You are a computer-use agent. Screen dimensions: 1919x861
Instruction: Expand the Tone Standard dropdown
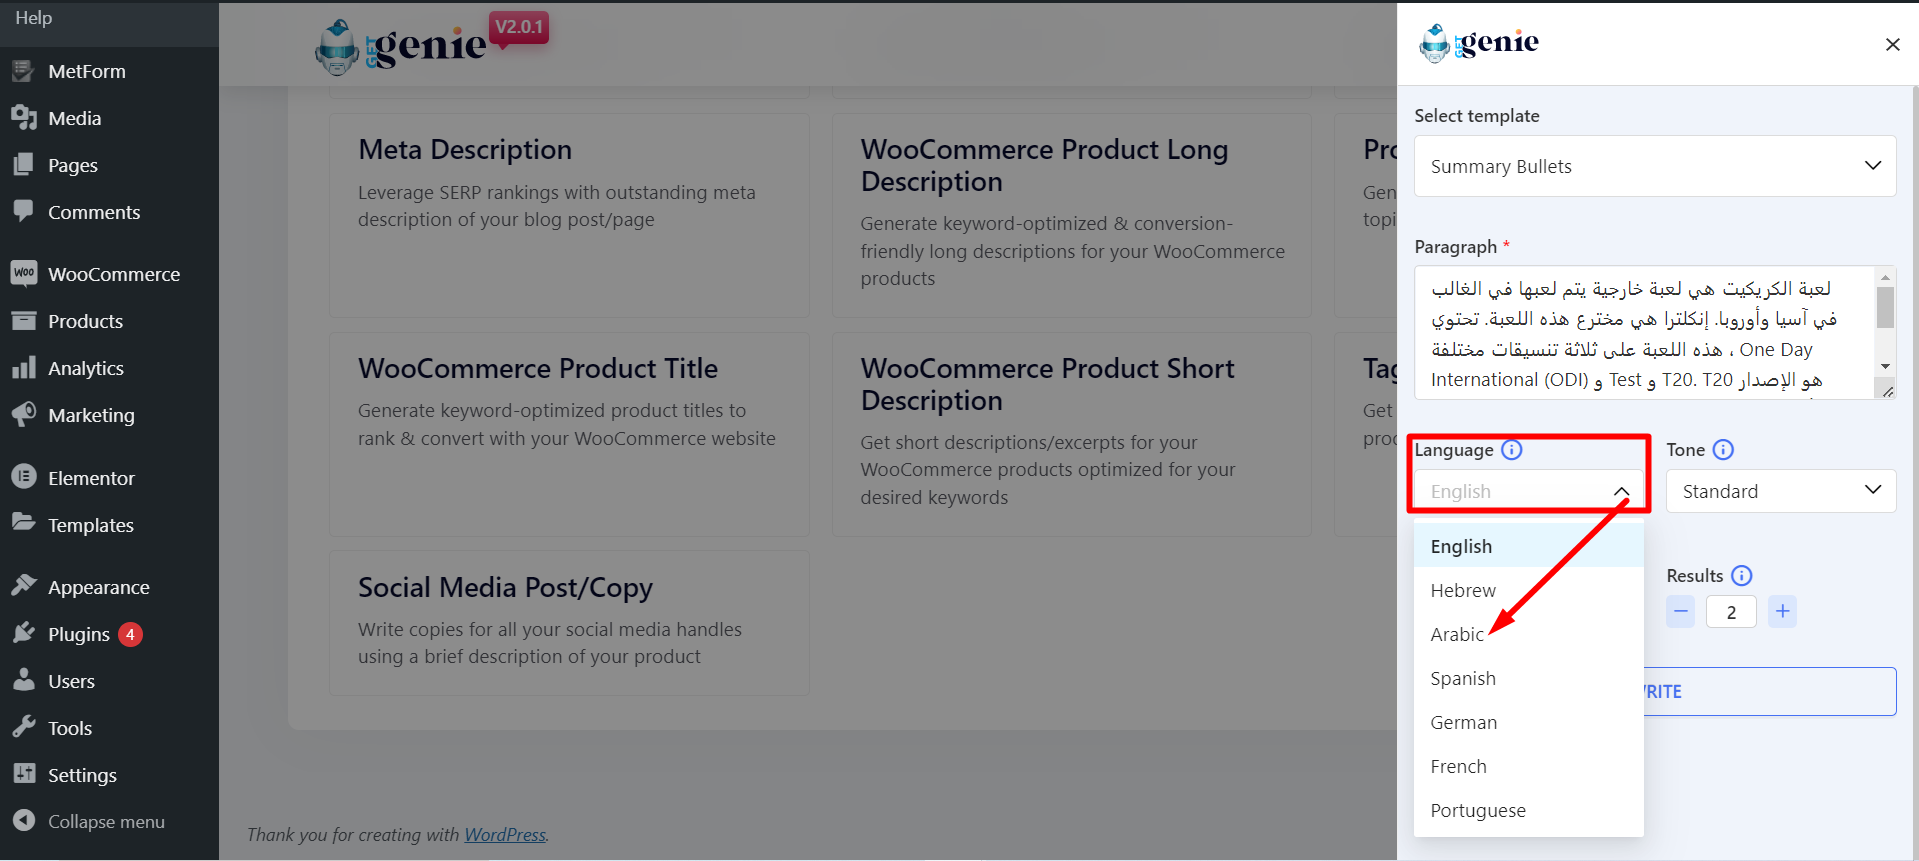pos(1781,491)
